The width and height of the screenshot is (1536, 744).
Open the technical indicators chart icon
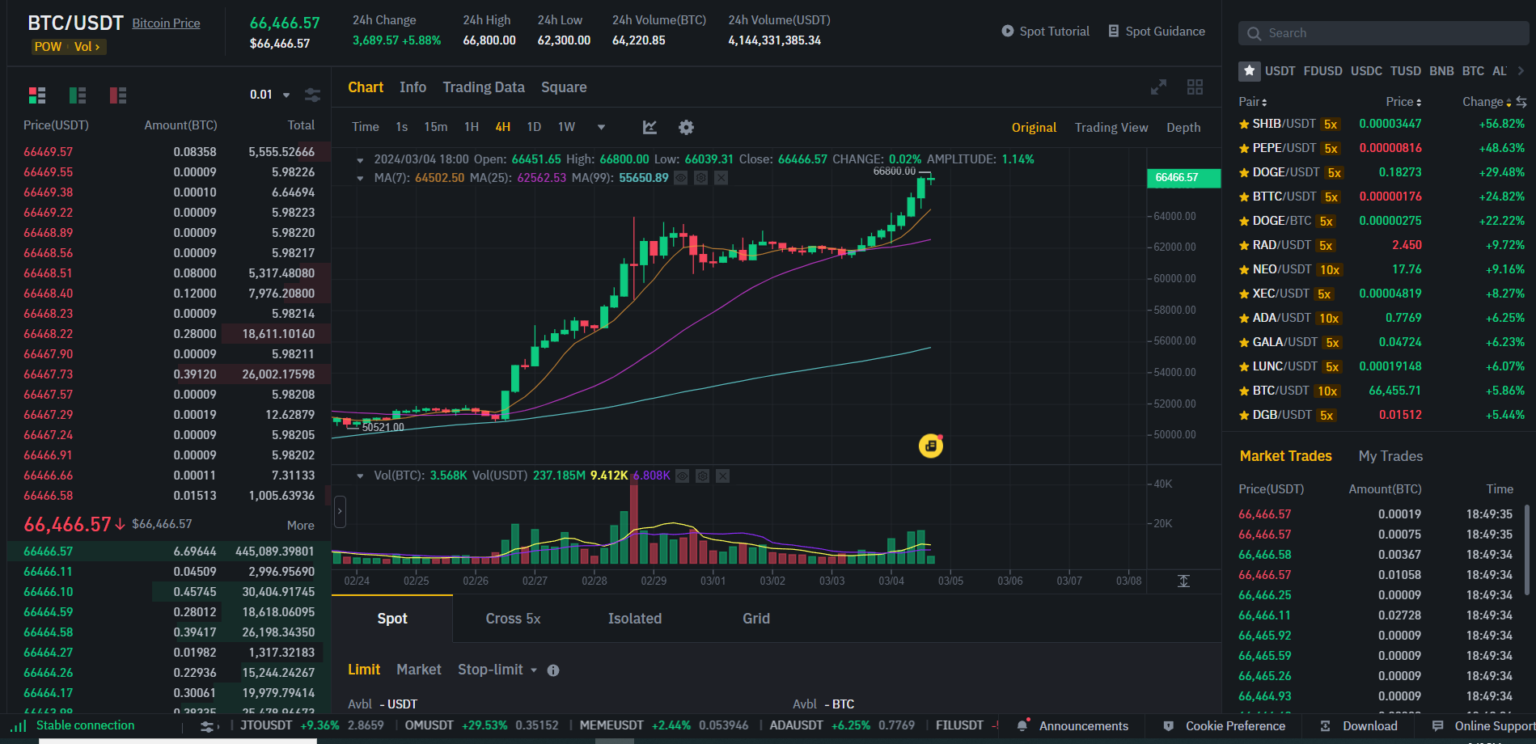tap(650, 127)
